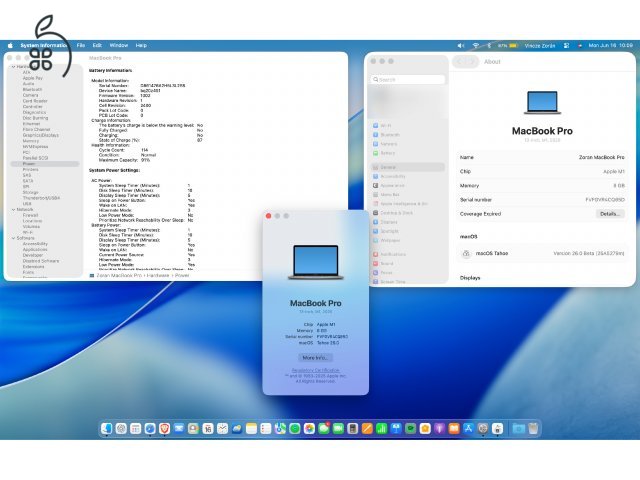This screenshot has width=640, height=480.
Task: Select Battery in System Settings sidebar
Action: tap(408, 153)
